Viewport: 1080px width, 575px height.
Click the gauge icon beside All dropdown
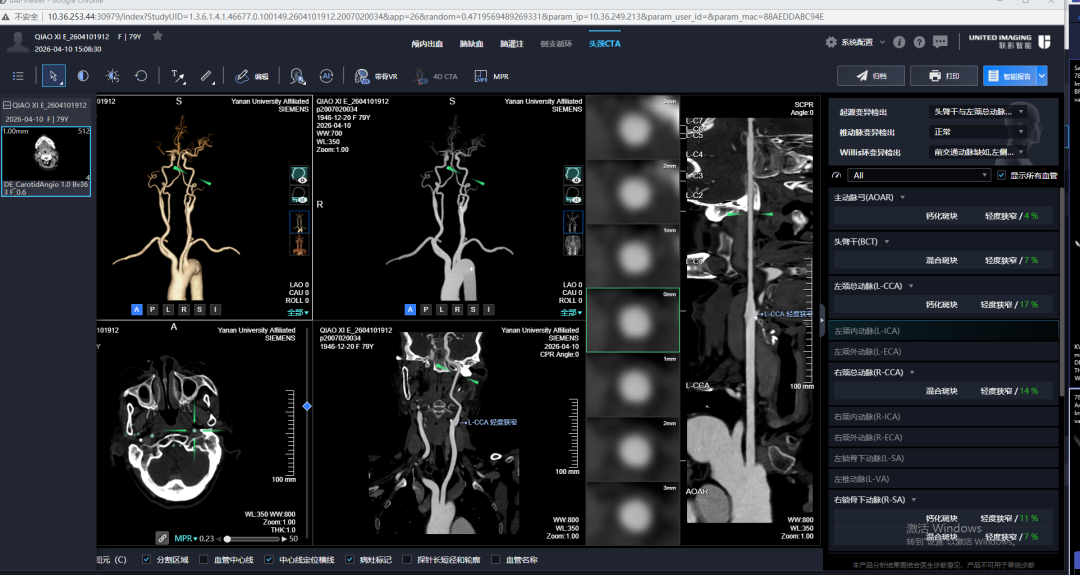[837, 176]
